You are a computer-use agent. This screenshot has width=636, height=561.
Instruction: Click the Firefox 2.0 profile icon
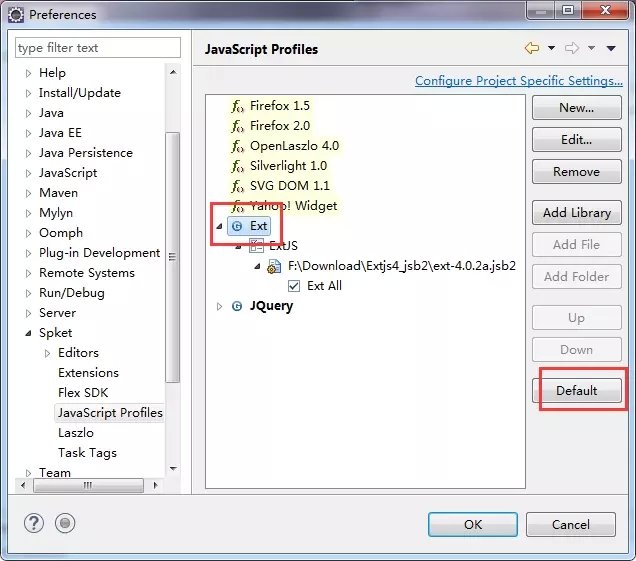[x=237, y=126]
